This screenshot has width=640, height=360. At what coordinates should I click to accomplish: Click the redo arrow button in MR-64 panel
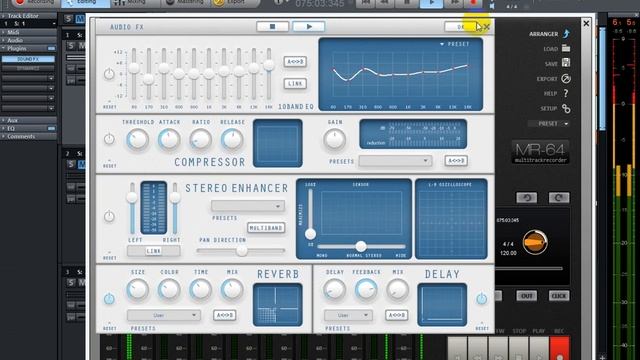point(558,198)
